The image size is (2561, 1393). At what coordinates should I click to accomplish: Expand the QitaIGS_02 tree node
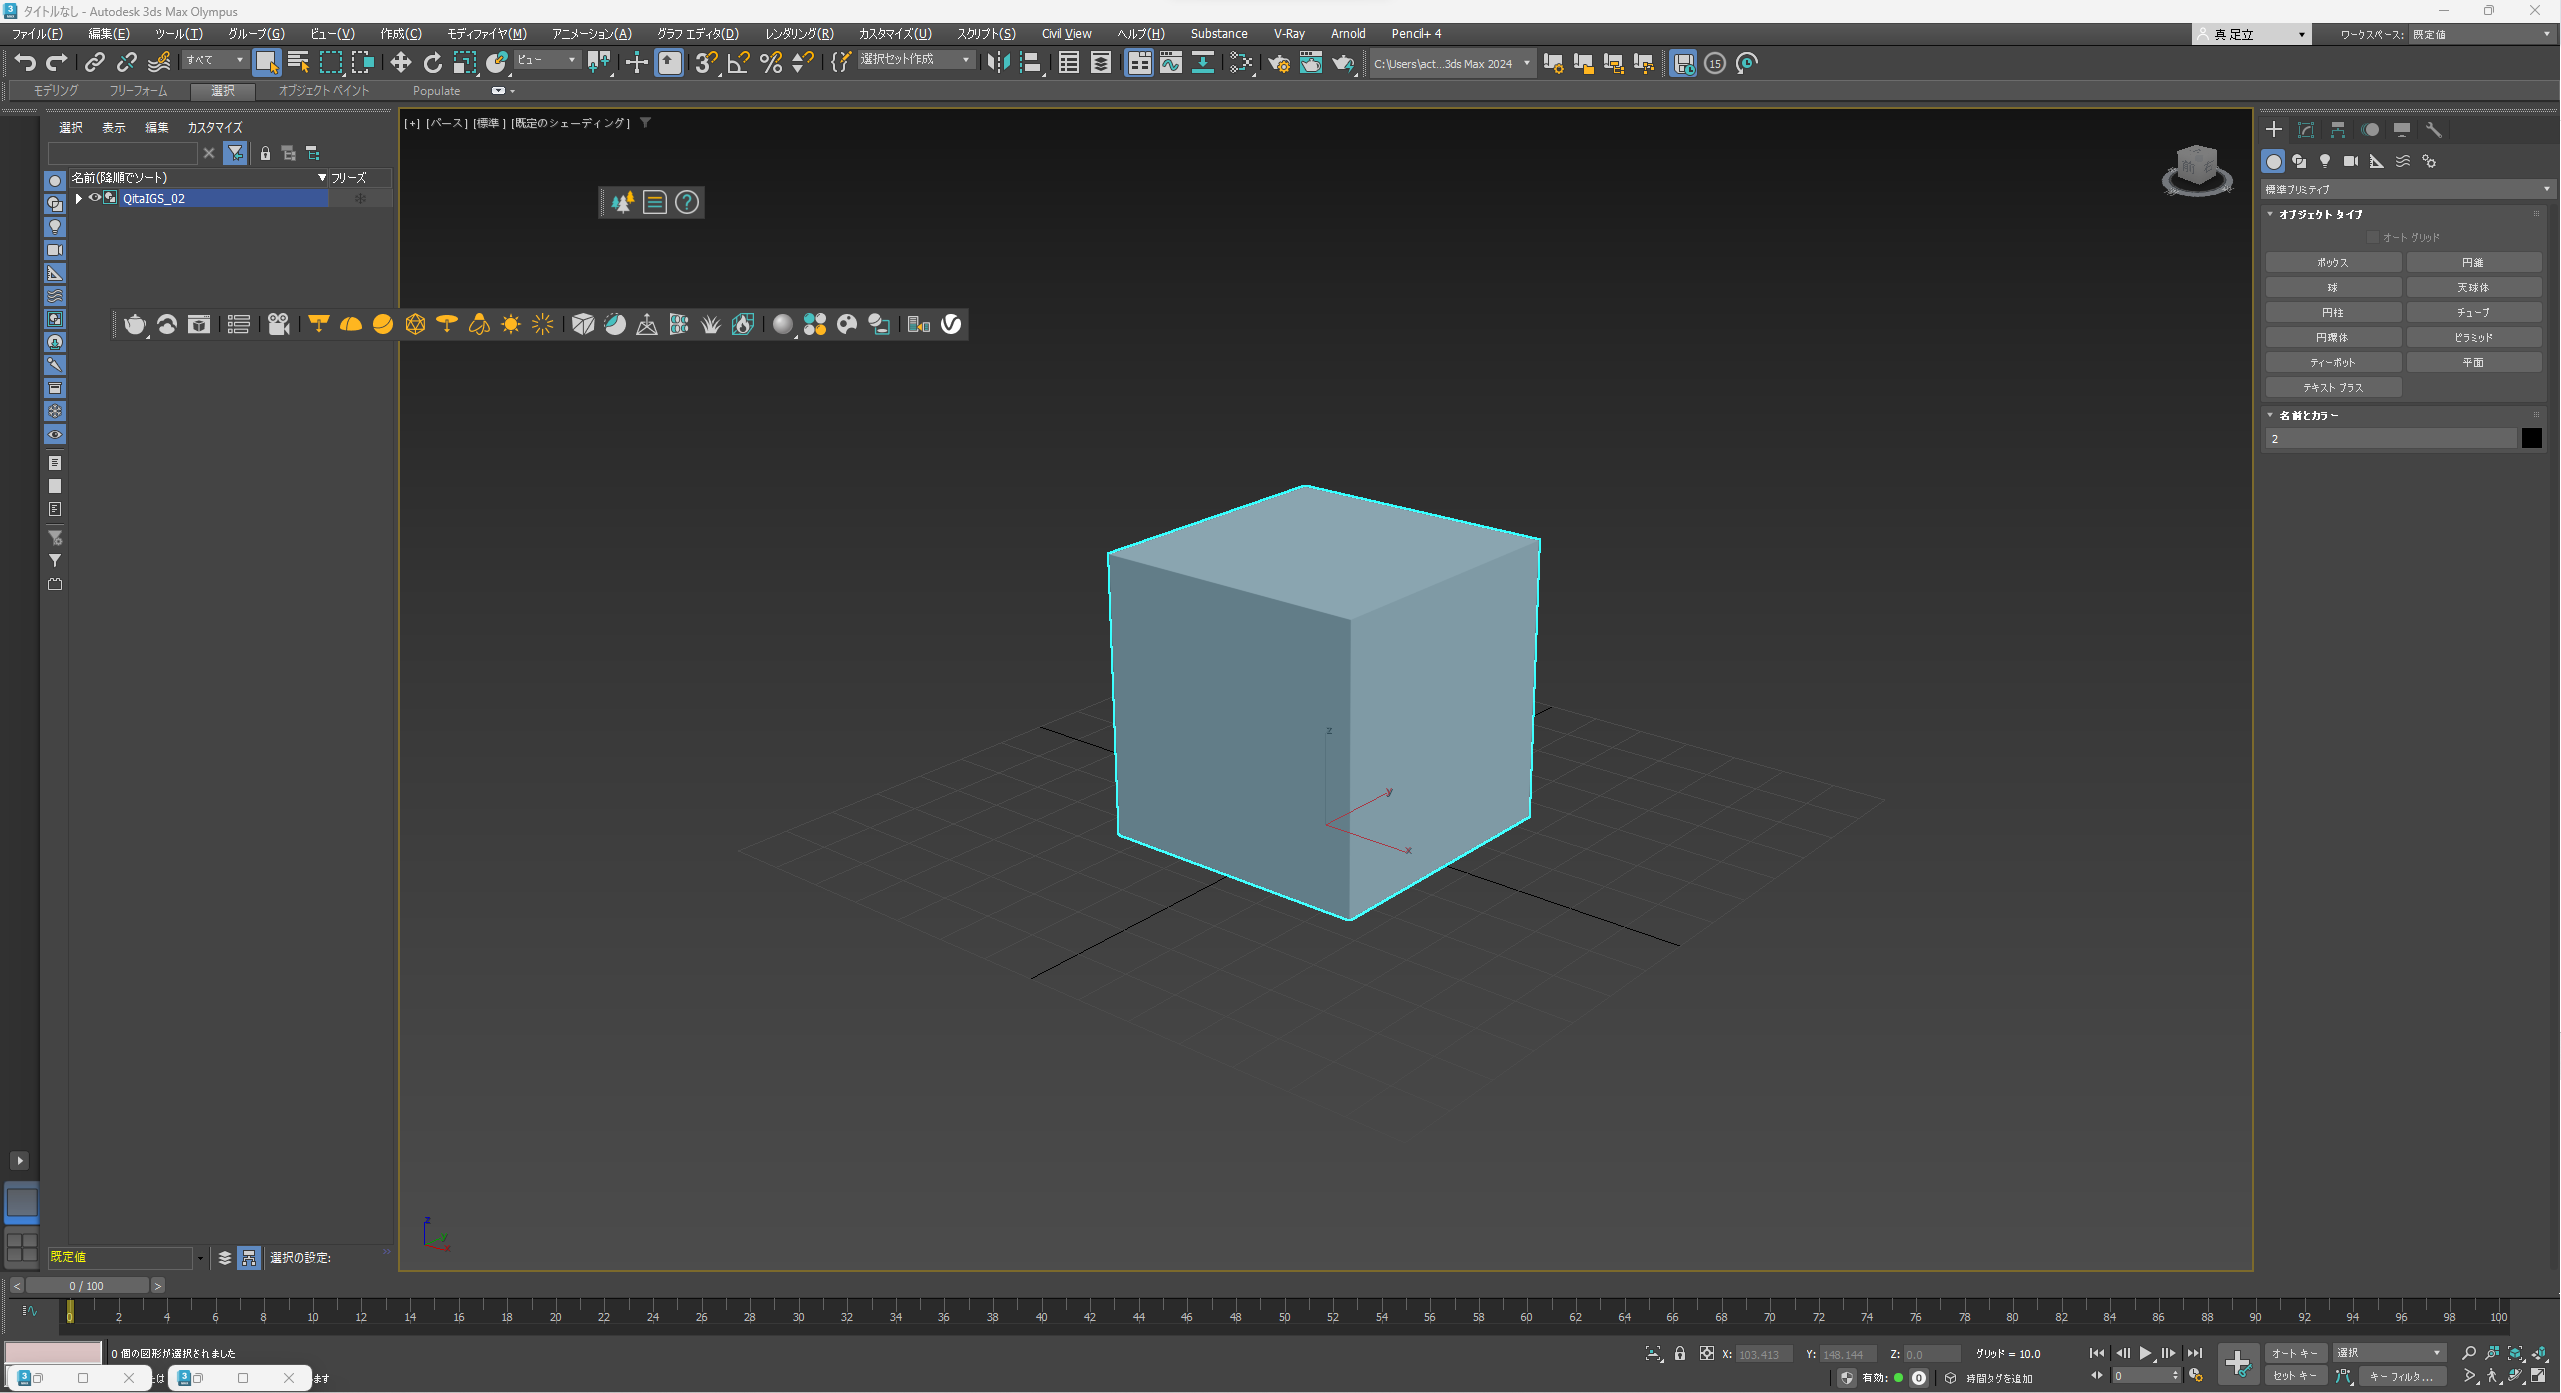click(x=79, y=198)
